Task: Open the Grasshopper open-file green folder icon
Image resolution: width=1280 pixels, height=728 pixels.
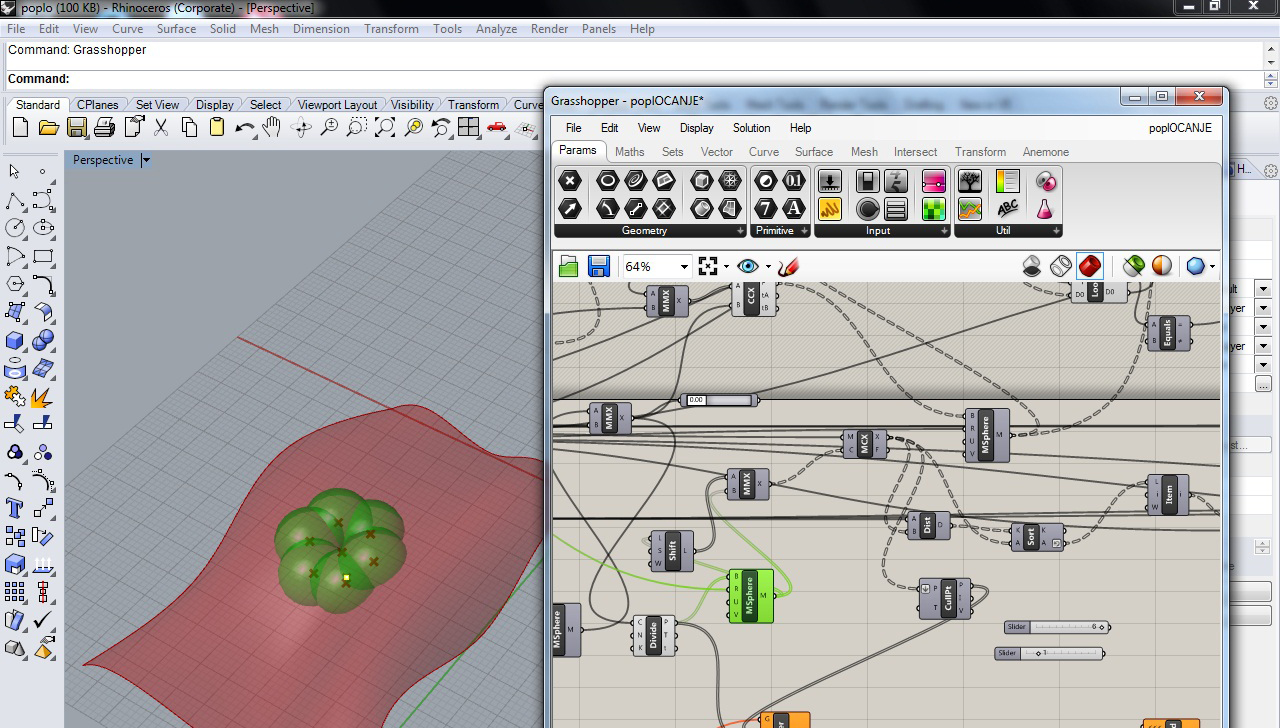Action: point(569,266)
